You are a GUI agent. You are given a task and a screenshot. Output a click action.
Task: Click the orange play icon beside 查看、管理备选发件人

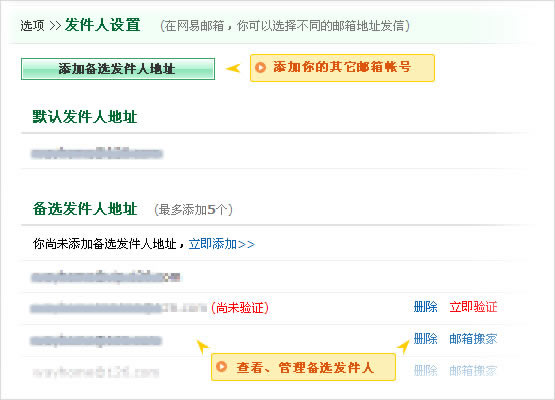[222, 367]
